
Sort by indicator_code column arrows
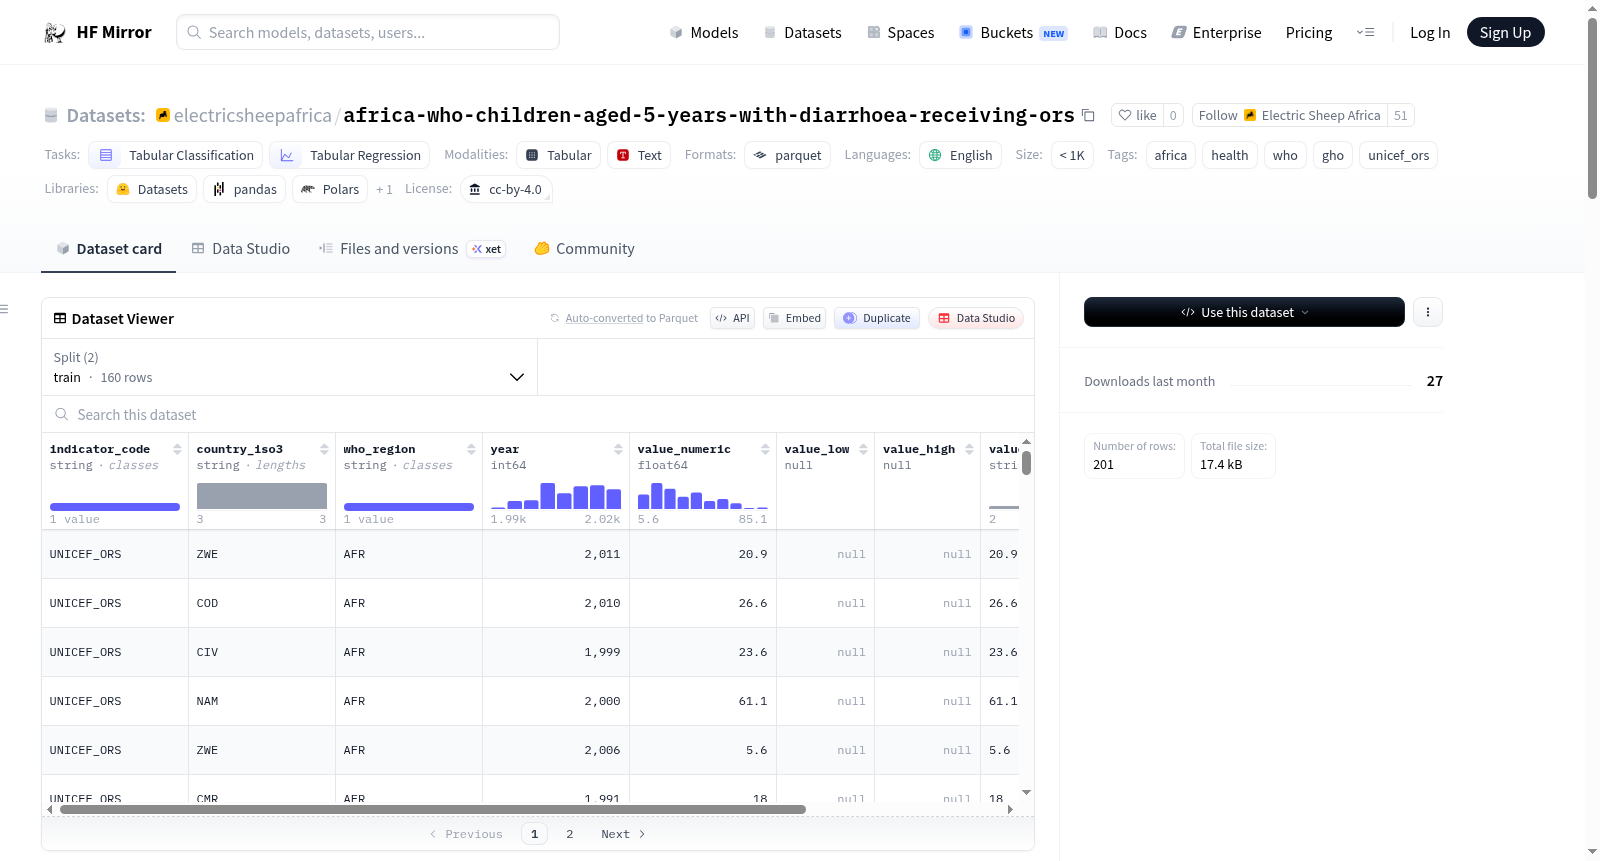tap(177, 450)
